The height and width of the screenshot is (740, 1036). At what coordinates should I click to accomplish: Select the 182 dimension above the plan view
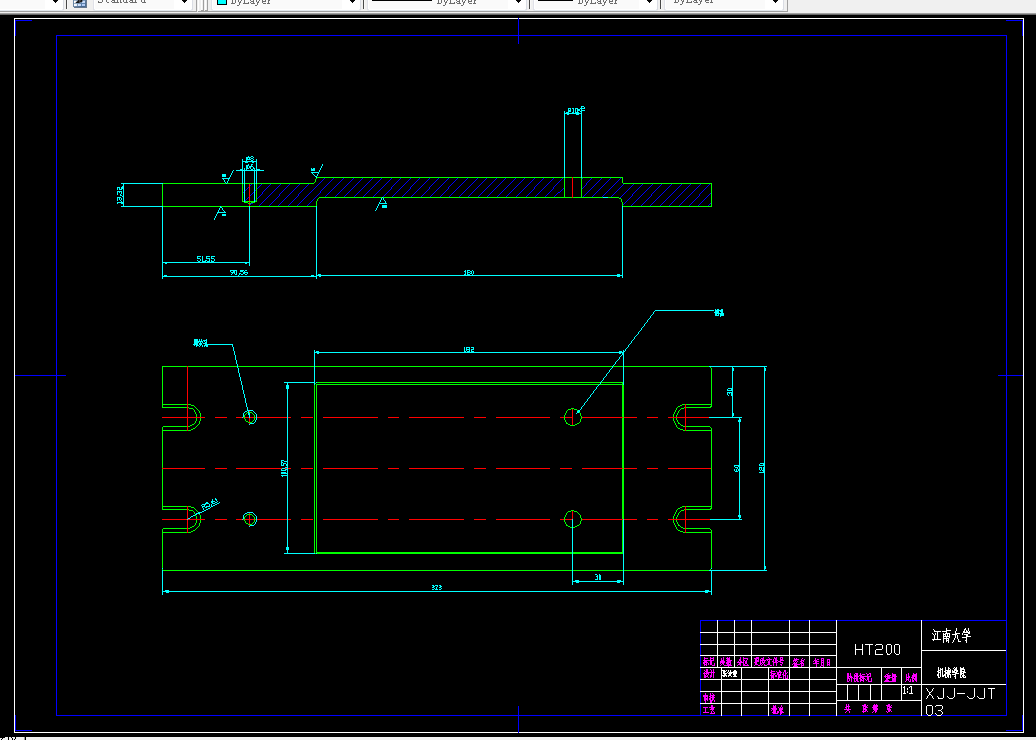click(469, 349)
